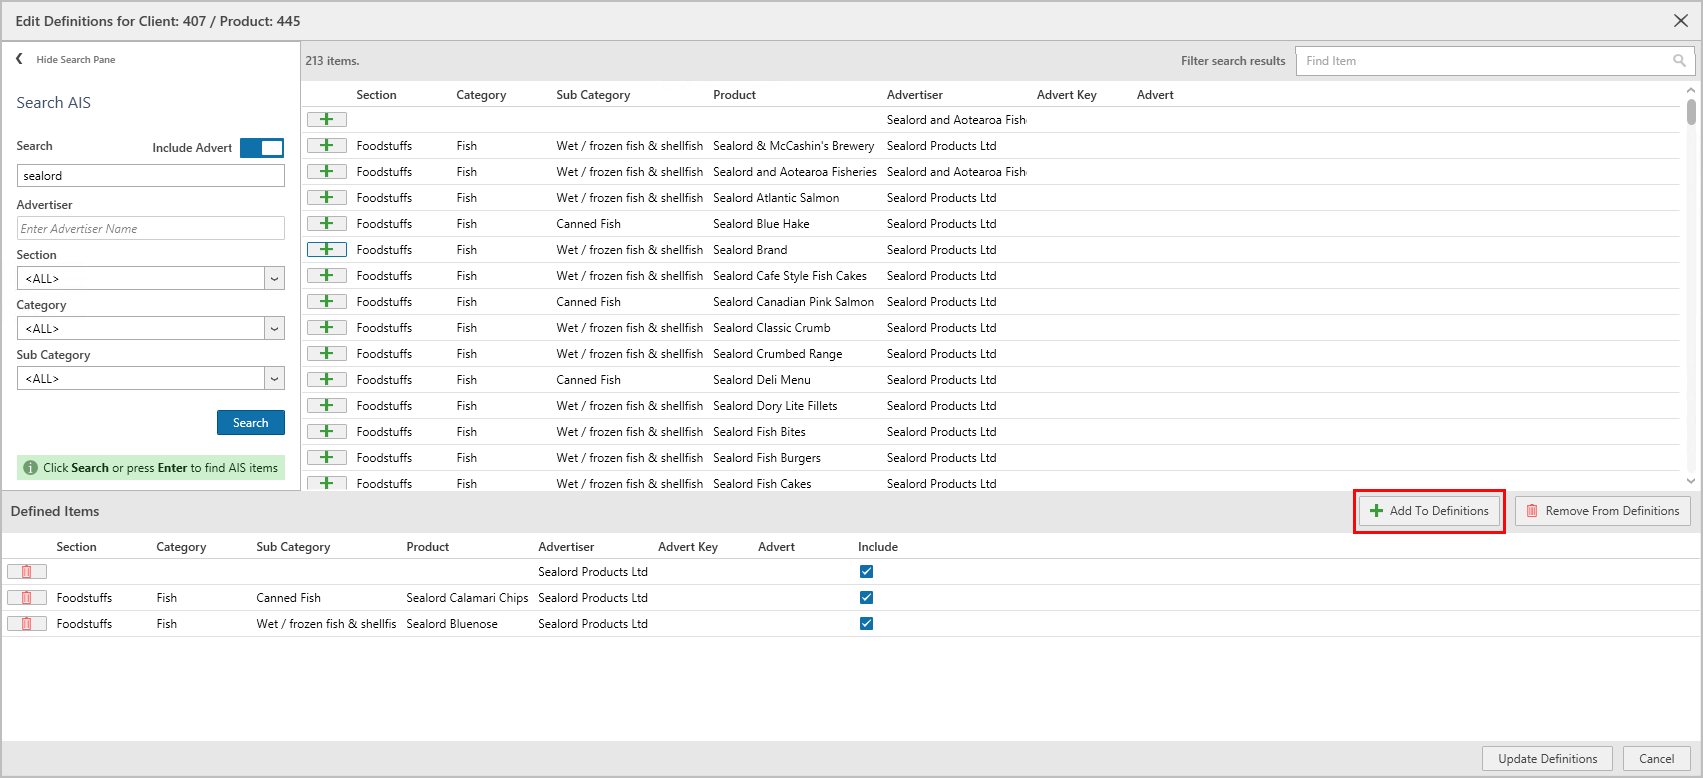Click the green info icon in the hint bar
This screenshot has height=778, width=1703.
pyautogui.click(x=30, y=468)
